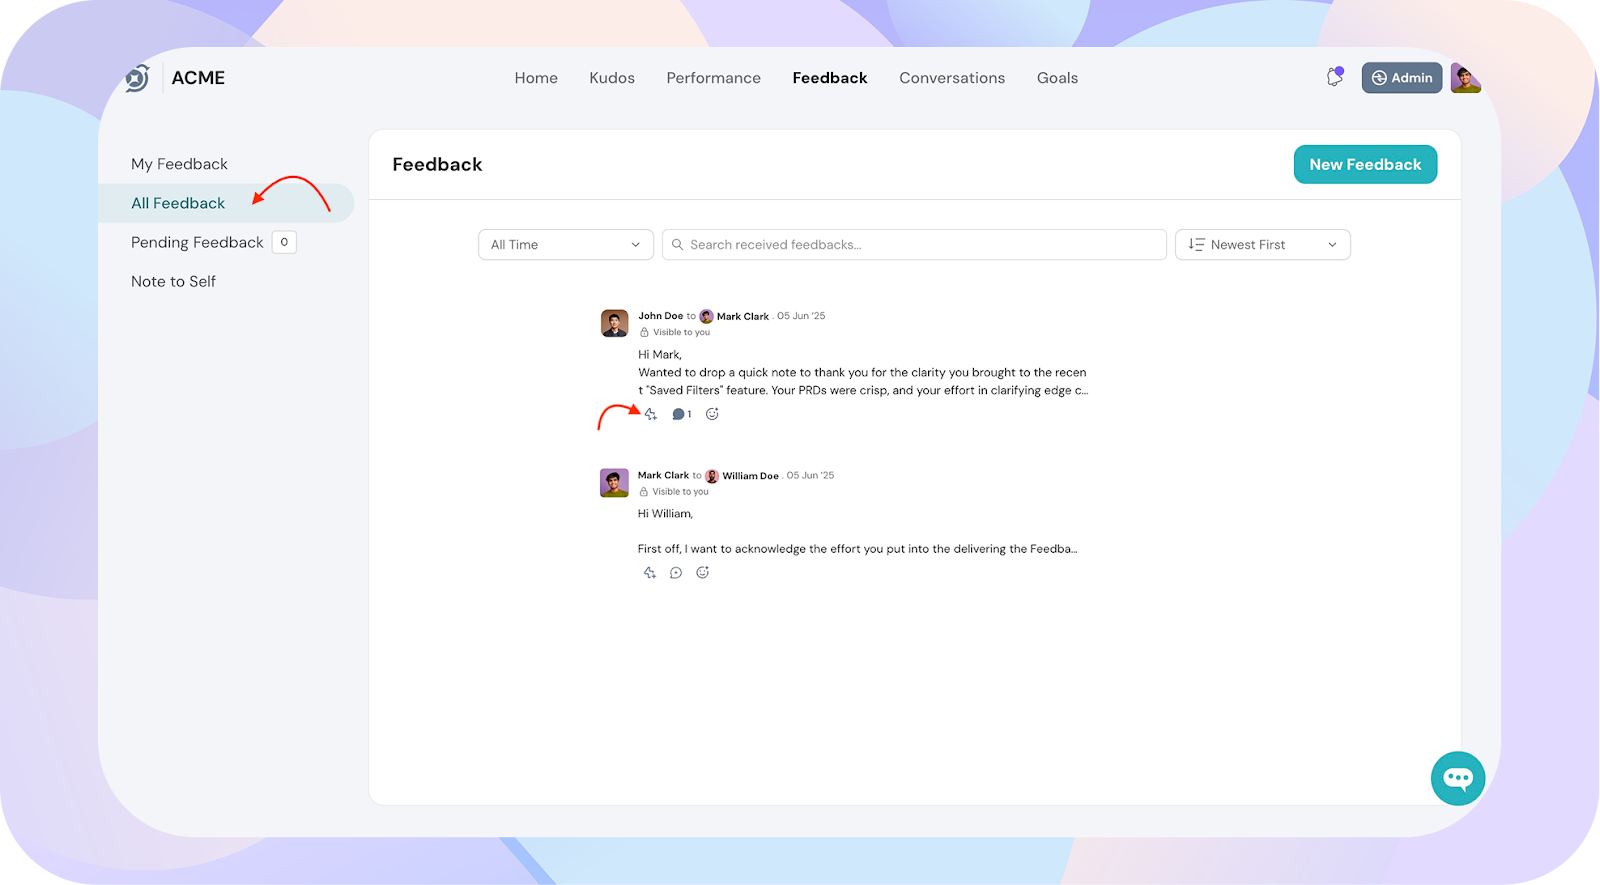The width and height of the screenshot is (1600, 885).
Task: Open comments on John Doe's feedback
Action: click(681, 414)
